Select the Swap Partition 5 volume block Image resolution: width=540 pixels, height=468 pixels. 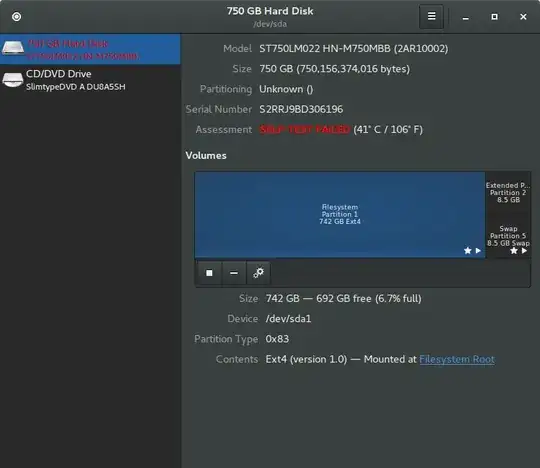tap(508, 237)
